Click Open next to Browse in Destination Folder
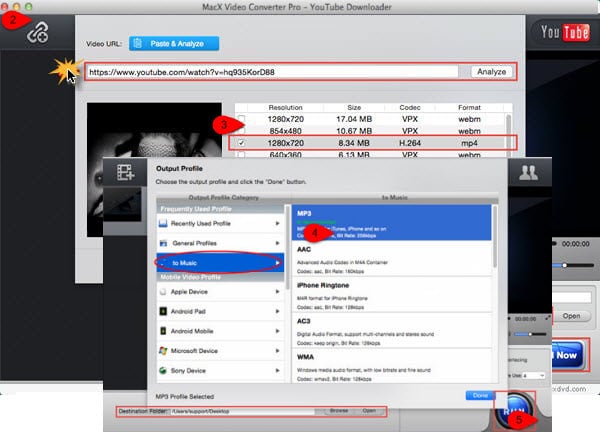Screen dimensions: 600x432 (x=369, y=411)
